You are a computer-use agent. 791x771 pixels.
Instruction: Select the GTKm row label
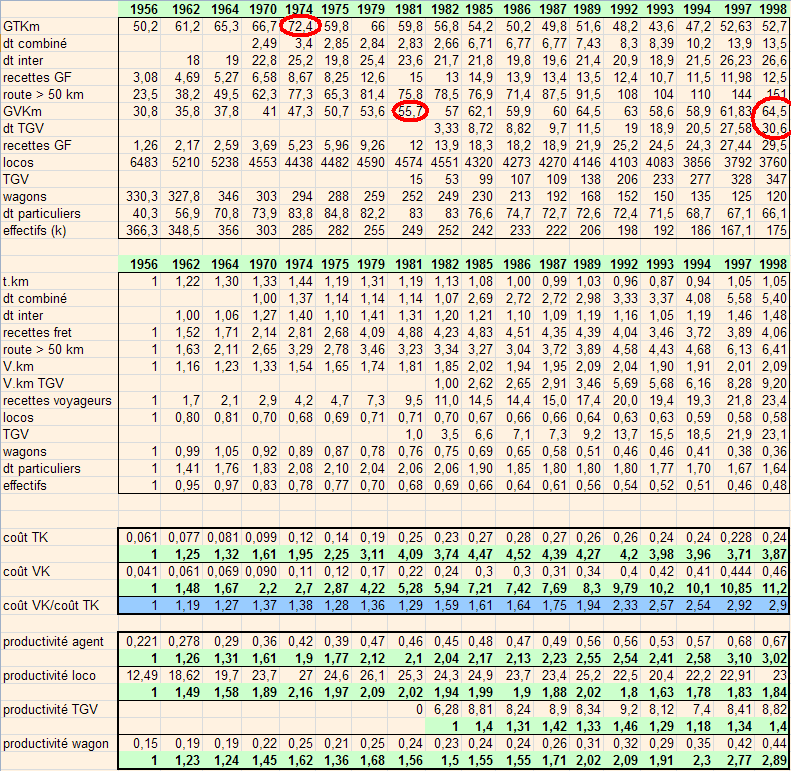point(21,27)
